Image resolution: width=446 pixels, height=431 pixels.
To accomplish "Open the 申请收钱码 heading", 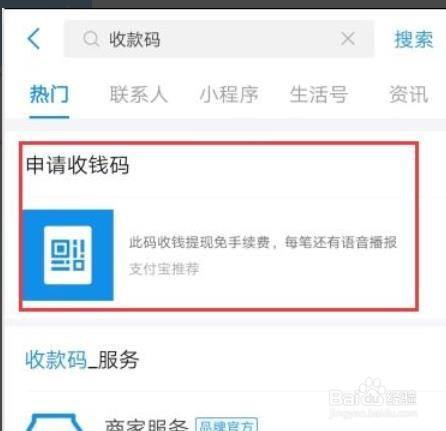I will 77,165.
